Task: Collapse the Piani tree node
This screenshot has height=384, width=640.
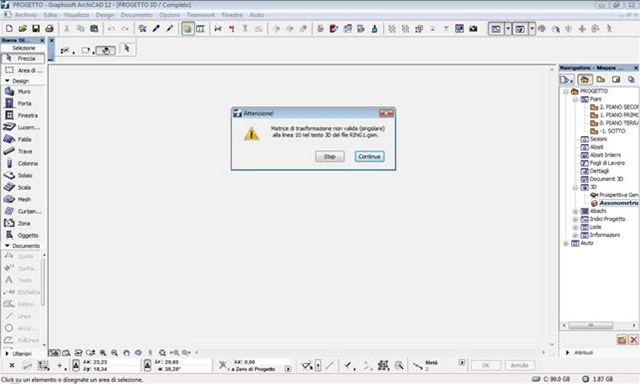Action: (575, 99)
